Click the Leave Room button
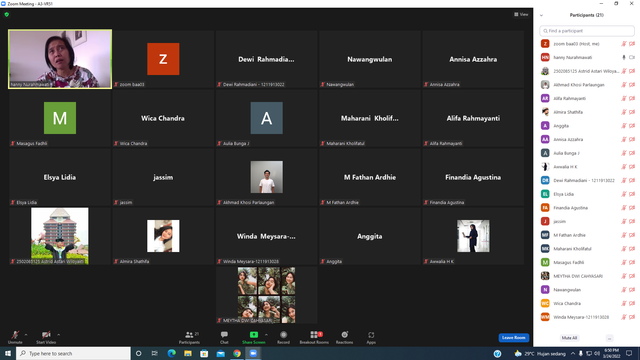Viewport: 640px width, 360px height. [513, 338]
